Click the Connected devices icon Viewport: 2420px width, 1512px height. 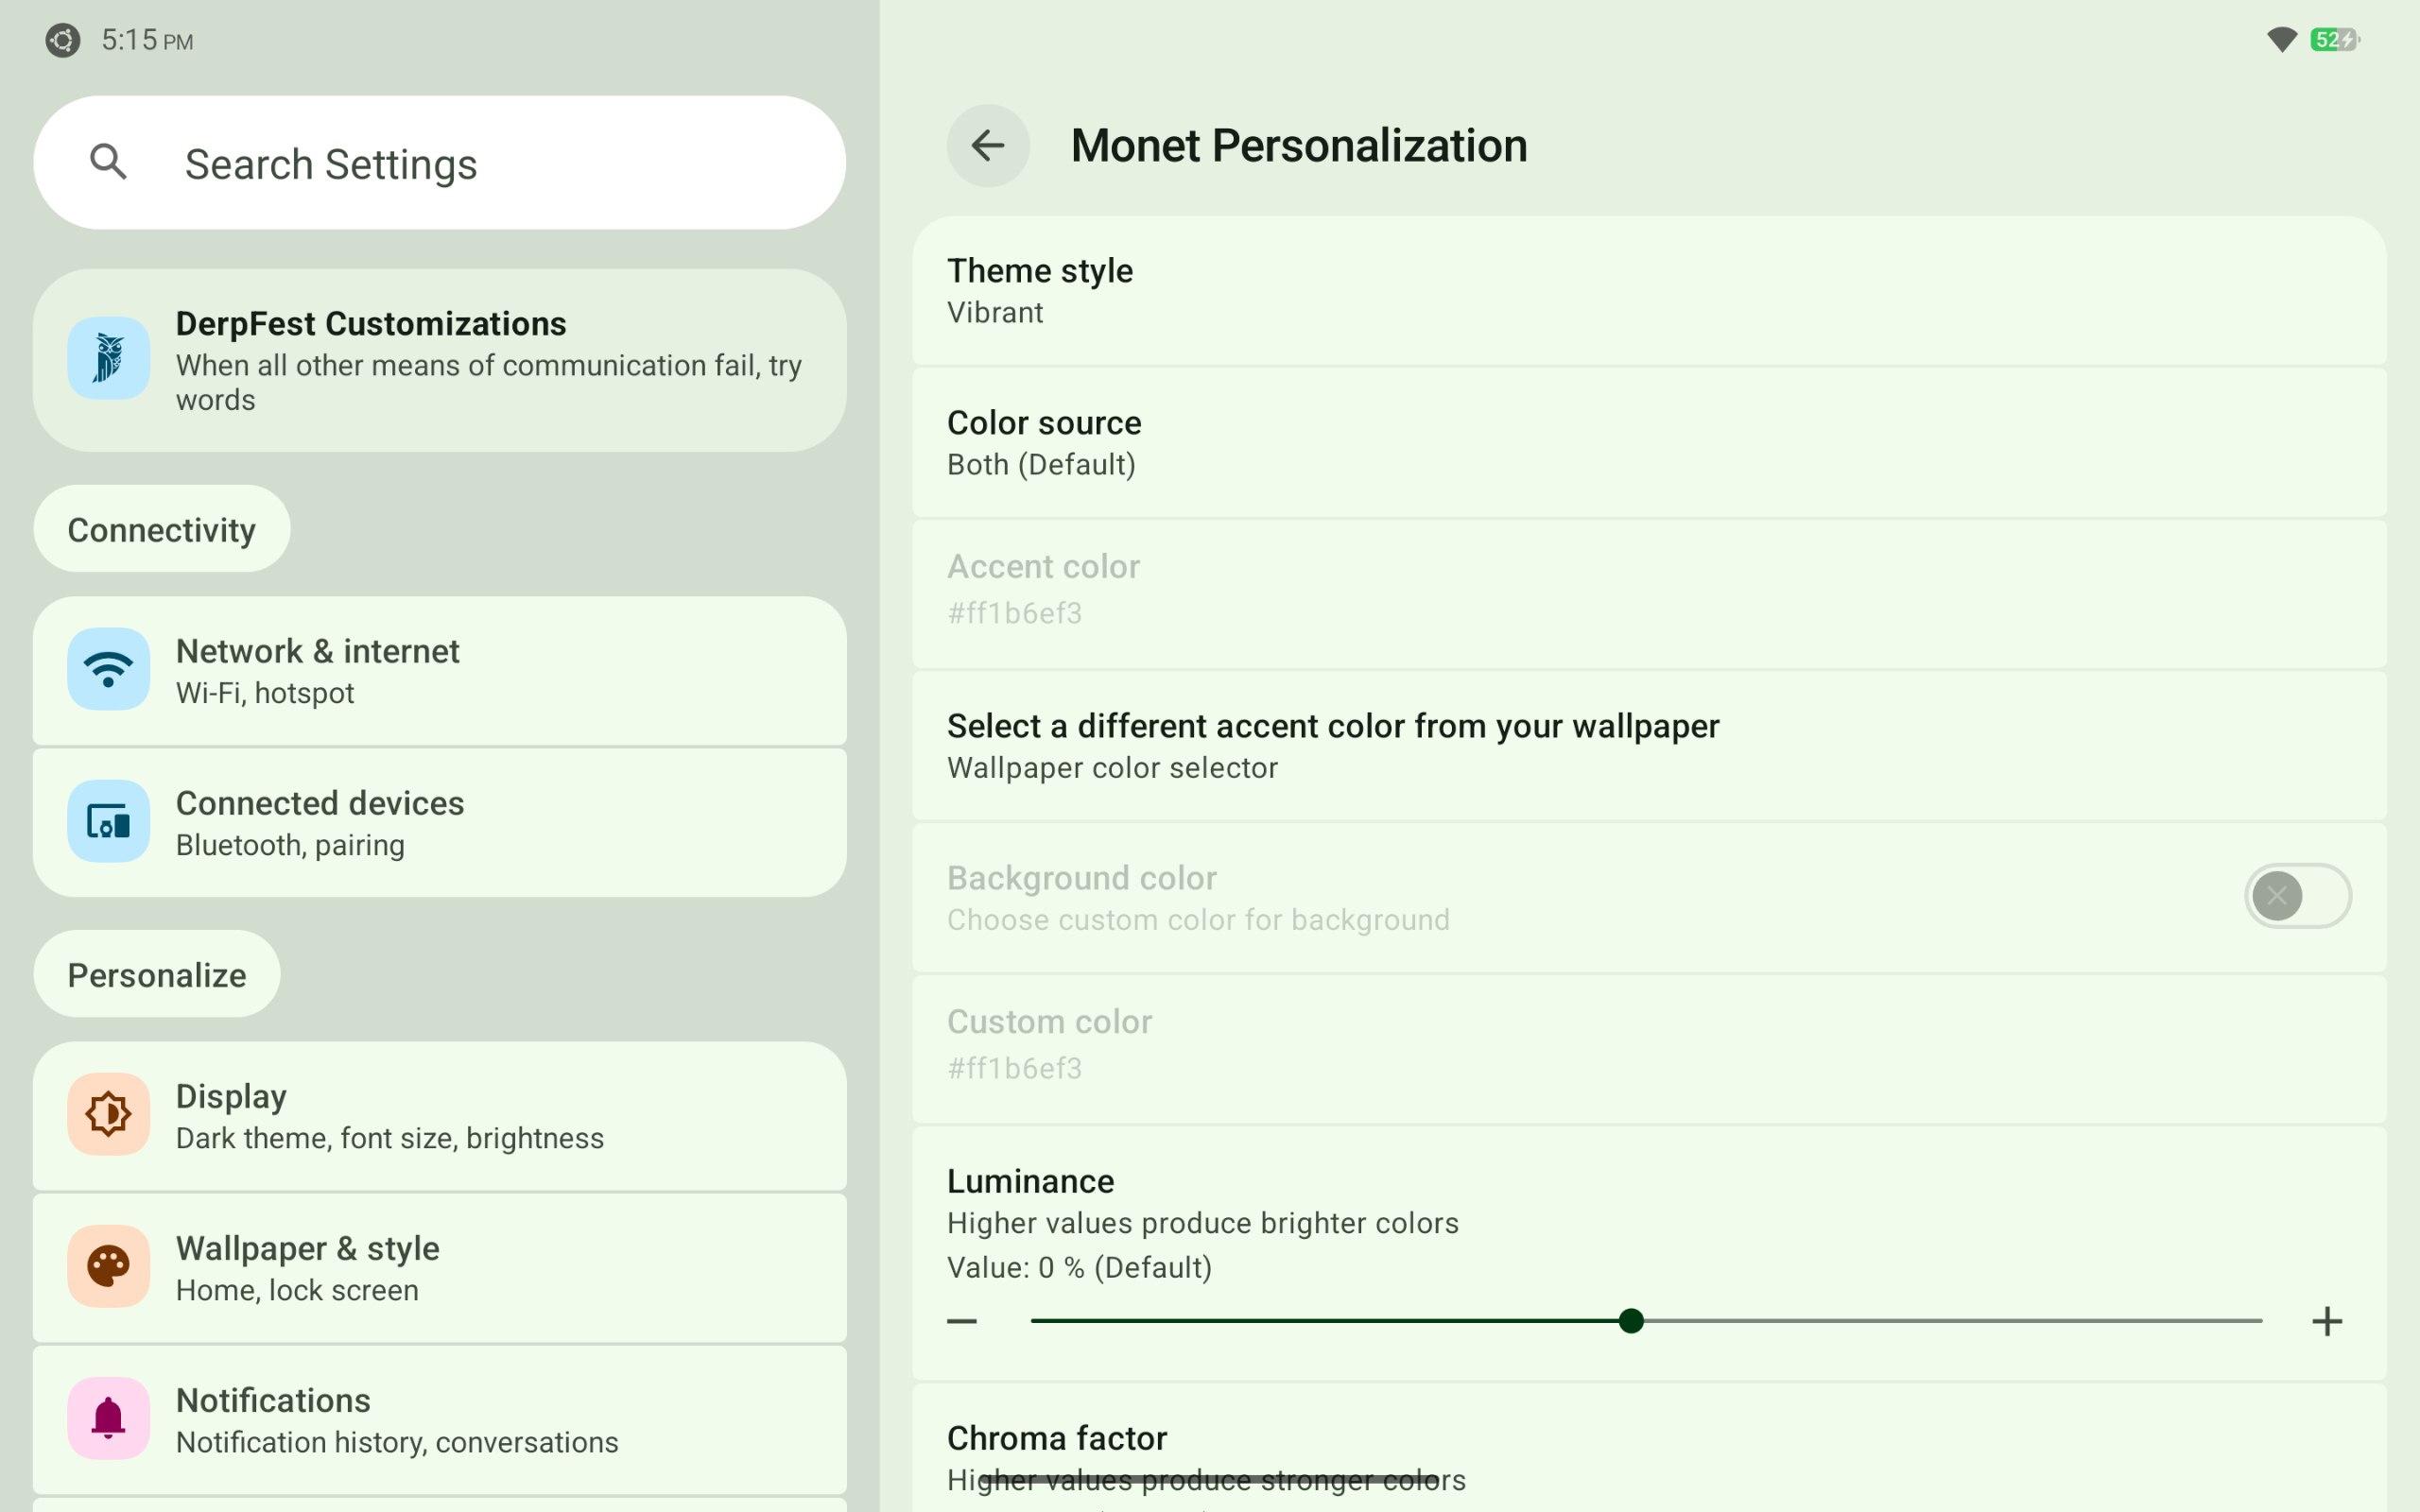pyautogui.click(x=108, y=821)
